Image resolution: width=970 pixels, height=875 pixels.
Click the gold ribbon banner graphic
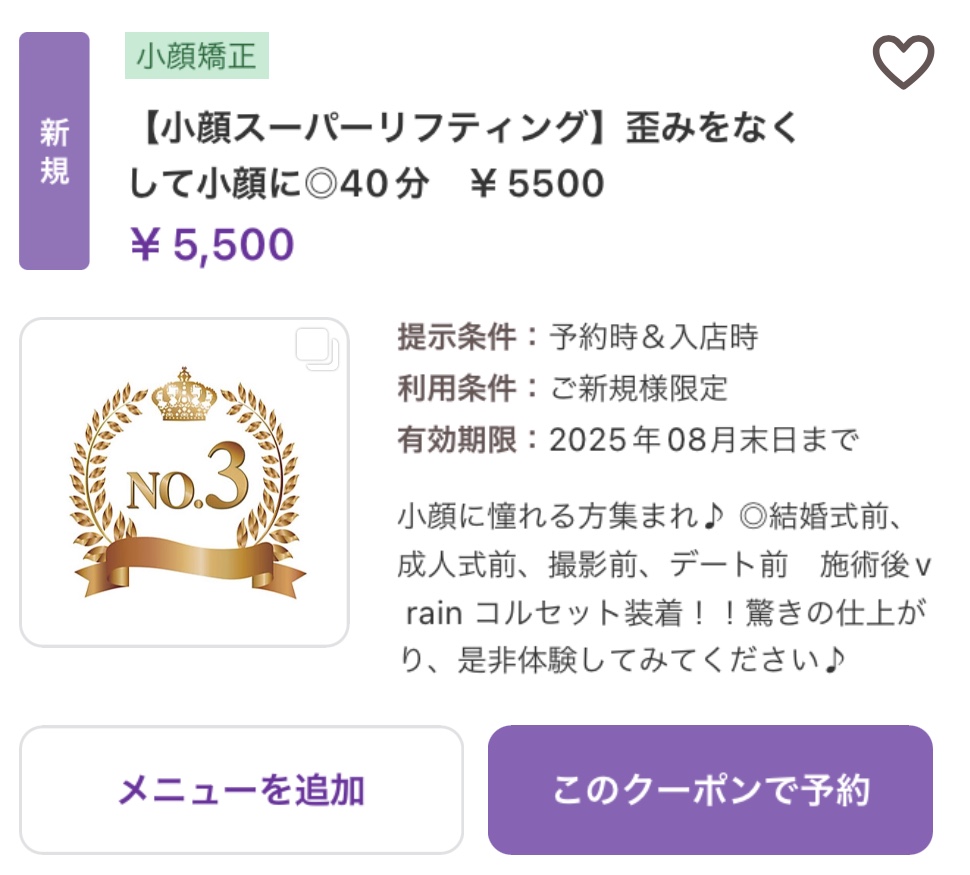pos(191,566)
